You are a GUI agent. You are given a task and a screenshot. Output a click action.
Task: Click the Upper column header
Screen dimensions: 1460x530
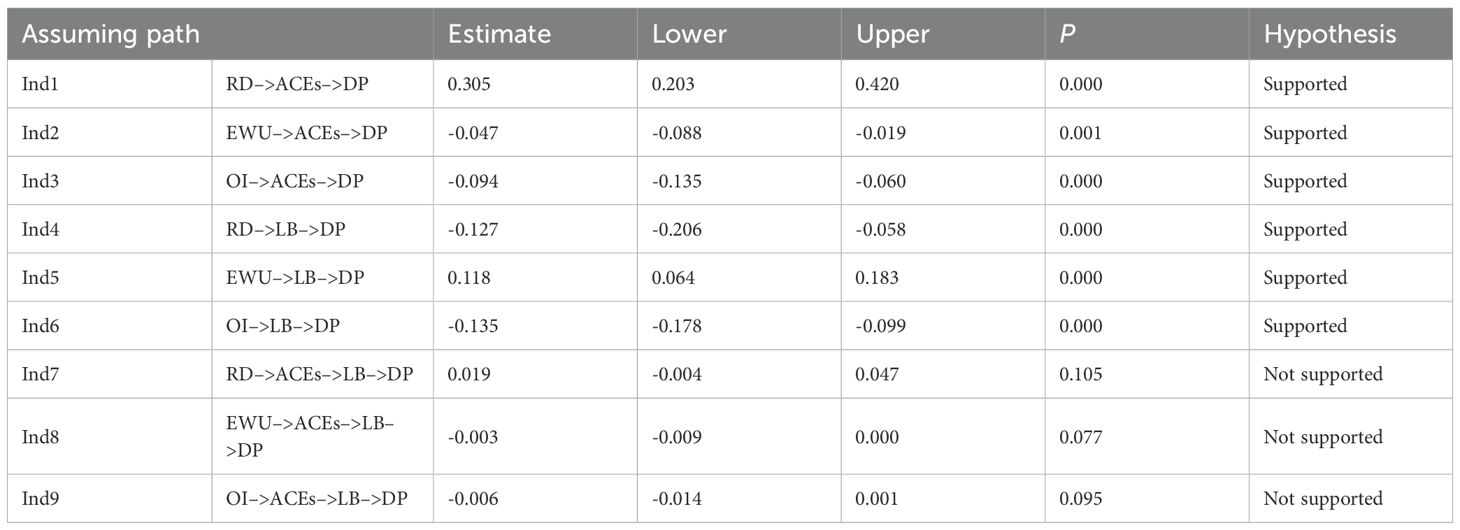[x=893, y=34]
